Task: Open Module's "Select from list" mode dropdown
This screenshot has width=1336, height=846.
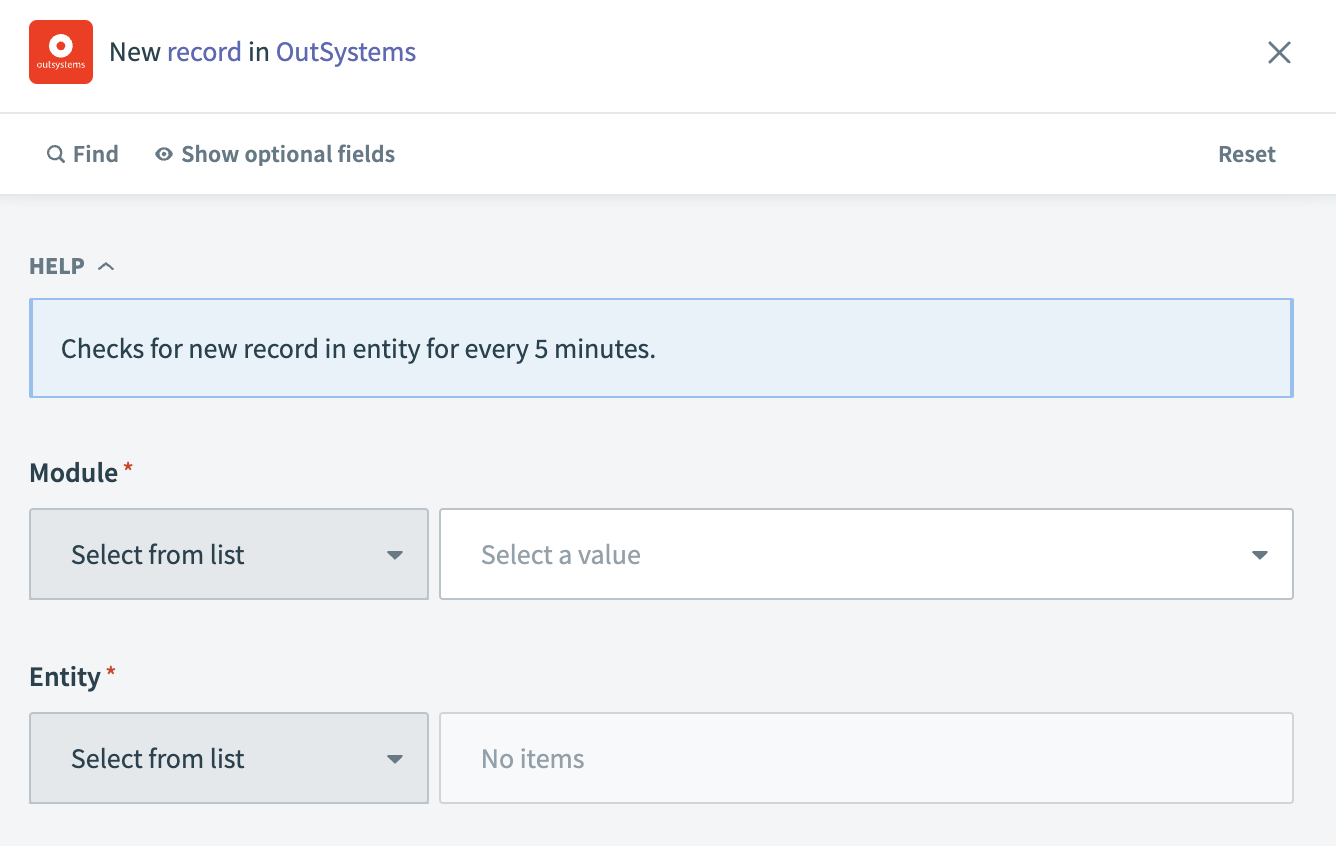Action: [229, 555]
